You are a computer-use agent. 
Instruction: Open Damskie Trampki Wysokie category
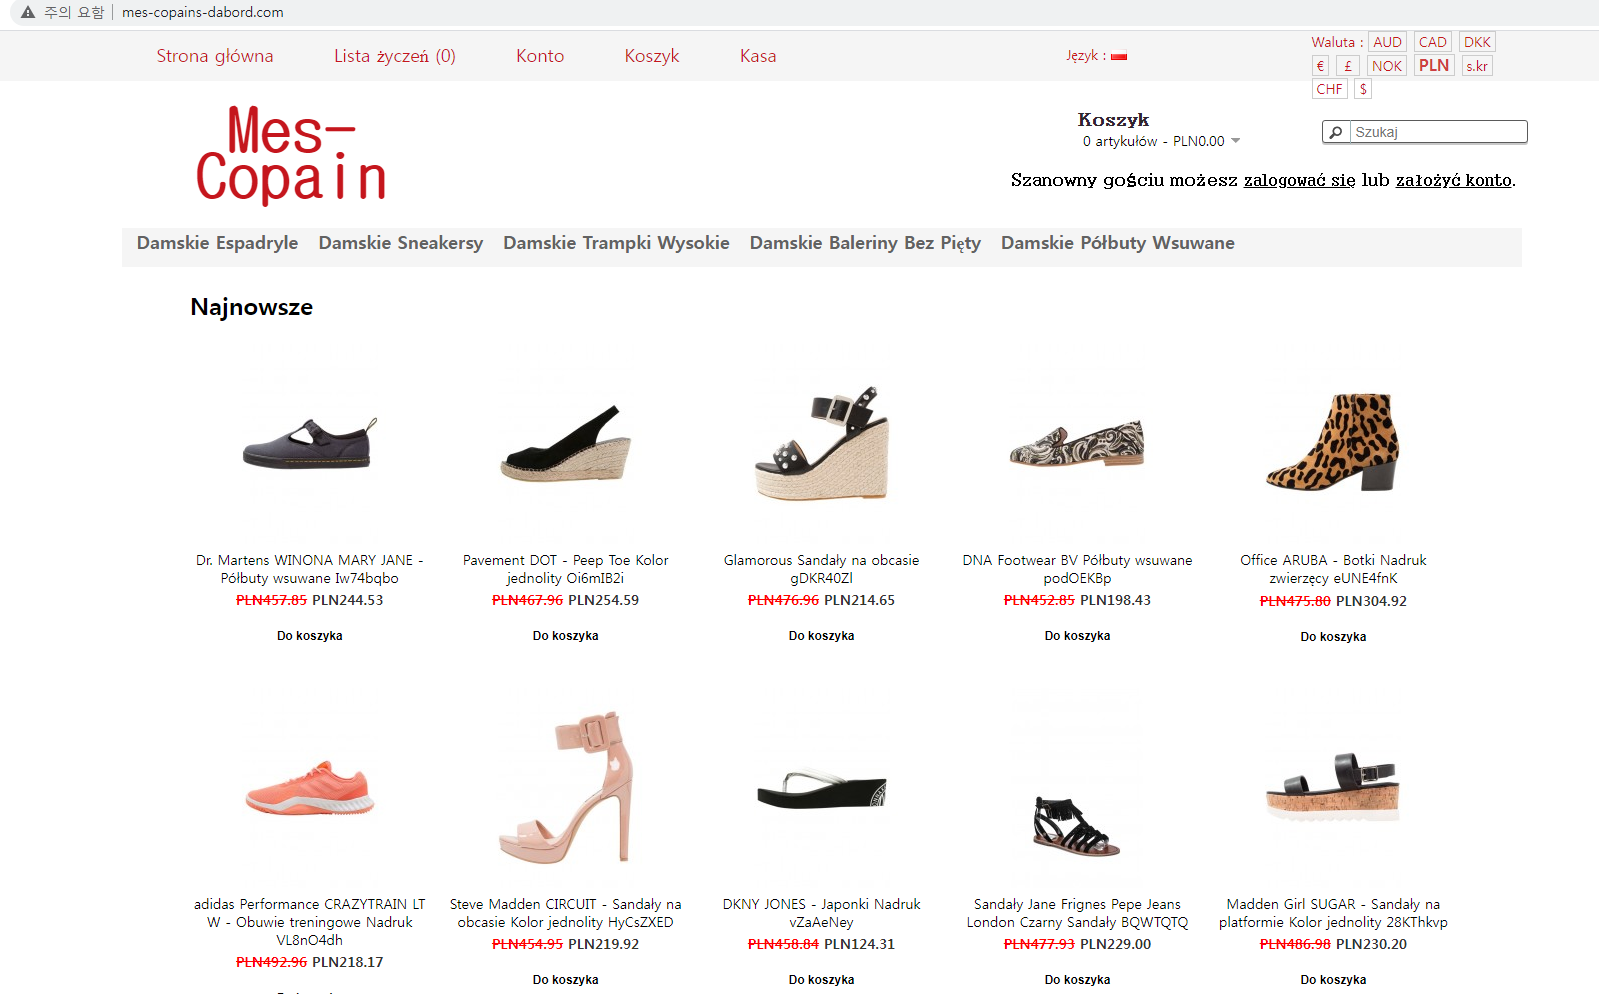(x=616, y=243)
